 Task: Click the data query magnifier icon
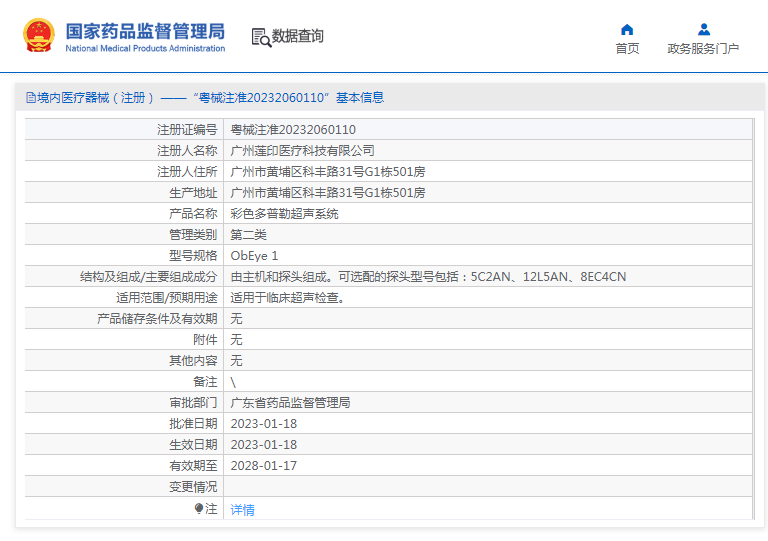click(x=261, y=38)
